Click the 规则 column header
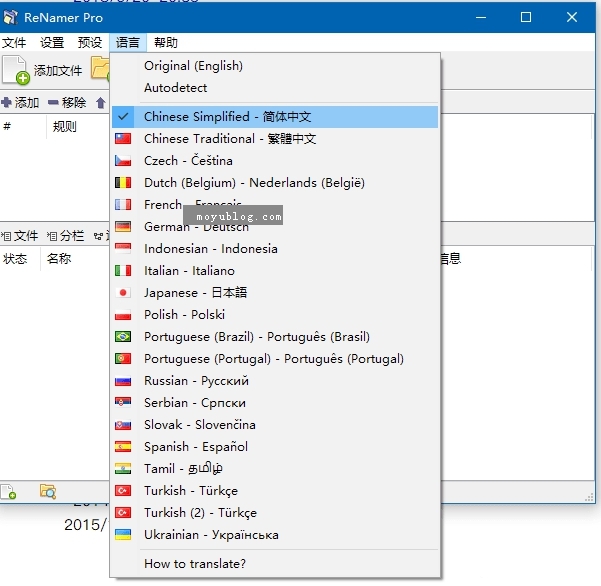 pyautogui.click(x=65, y=126)
